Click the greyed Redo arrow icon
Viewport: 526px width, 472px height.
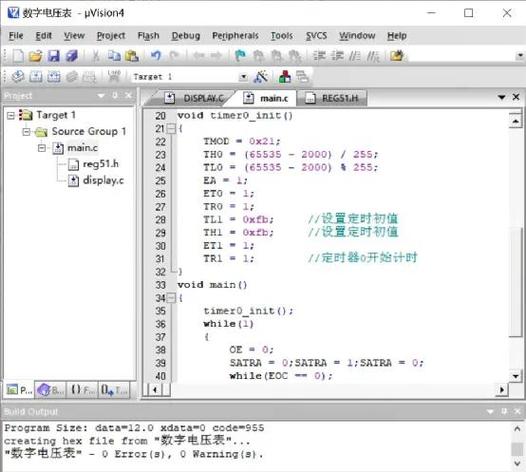(174, 56)
